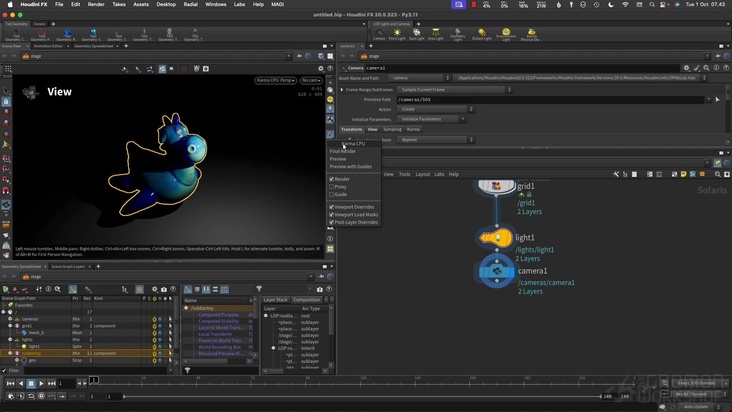Select the camera1 node in network
Viewport: 732px width, 412px height.
click(x=497, y=271)
